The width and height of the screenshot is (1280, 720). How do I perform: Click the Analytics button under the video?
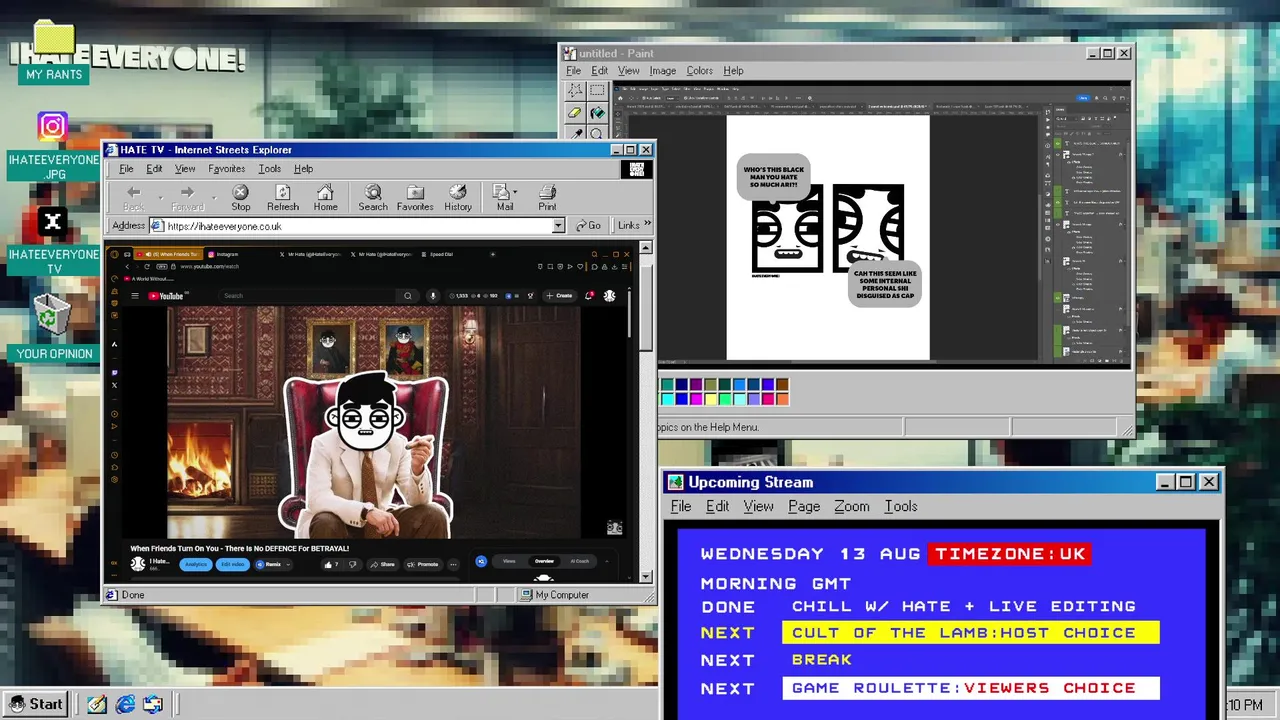coord(196,564)
